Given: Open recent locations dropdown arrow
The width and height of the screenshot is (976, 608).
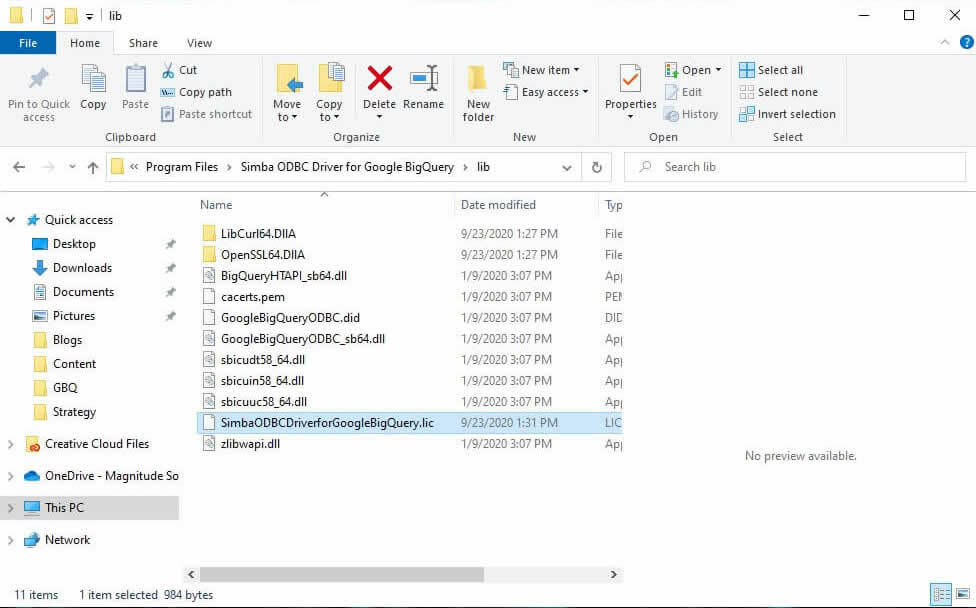Looking at the screenshot, I should coord(72,167).
